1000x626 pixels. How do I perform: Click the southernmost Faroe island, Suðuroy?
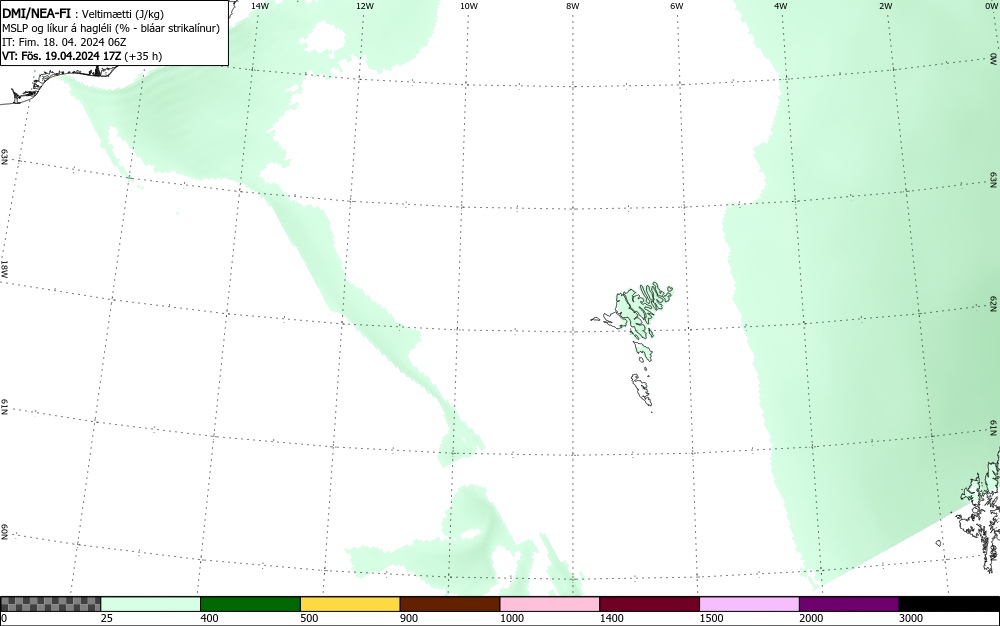click(642, 389)
